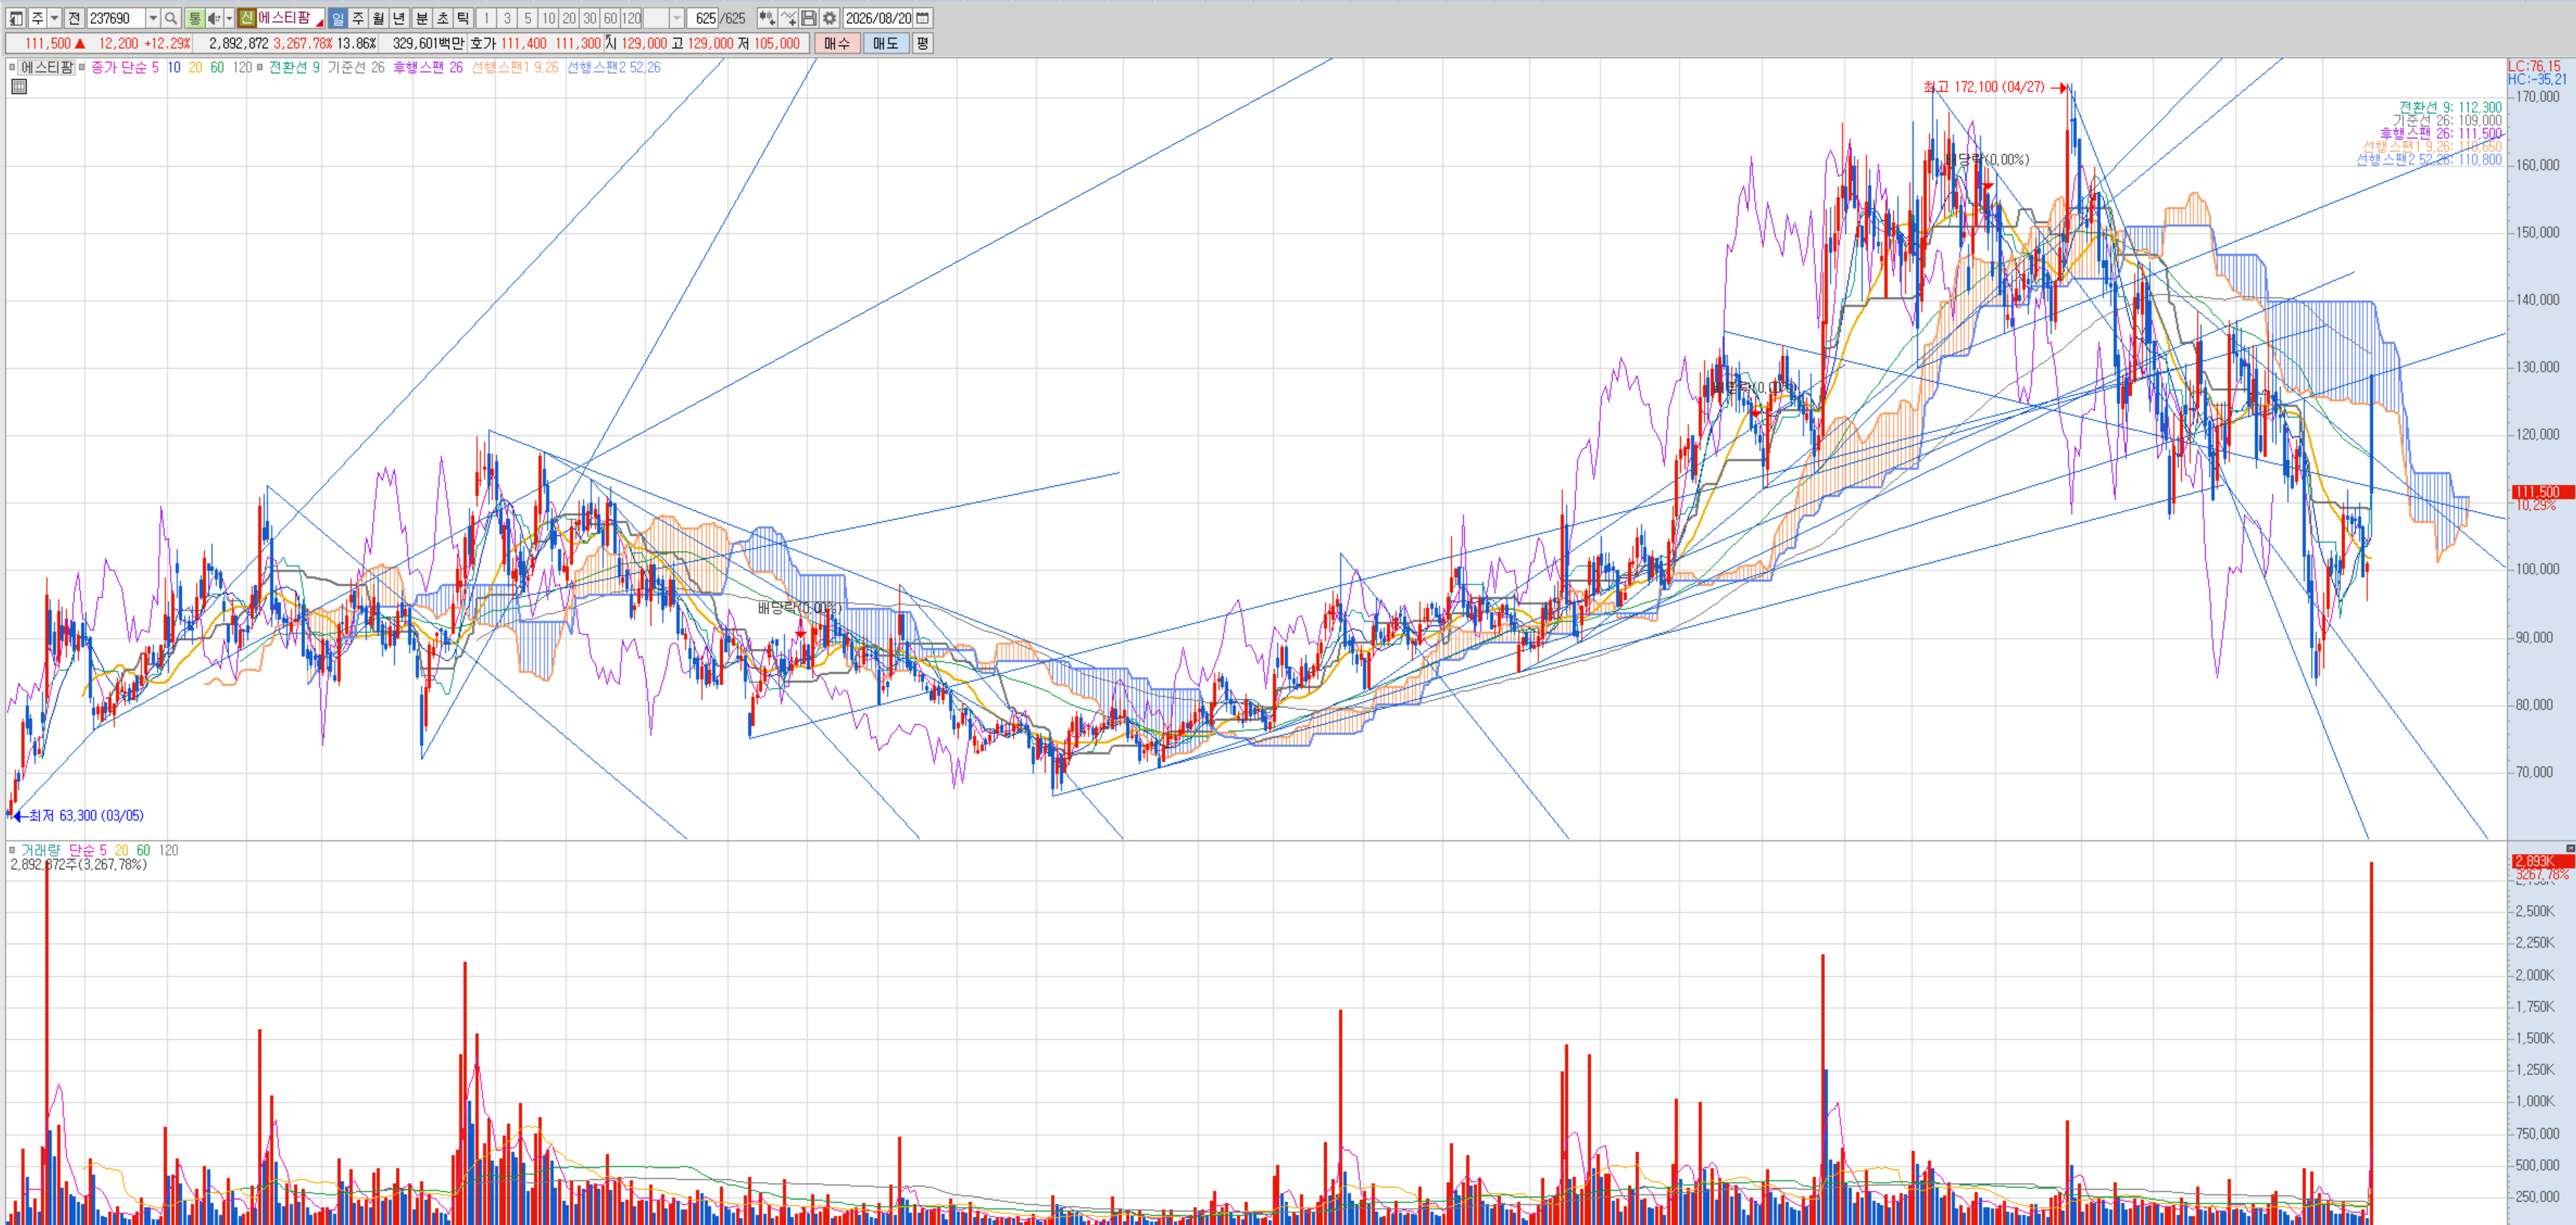This screenshot has width=2576, height=1225.
Task: Select the blue 10 moving average label
Action: click(174, 67)
